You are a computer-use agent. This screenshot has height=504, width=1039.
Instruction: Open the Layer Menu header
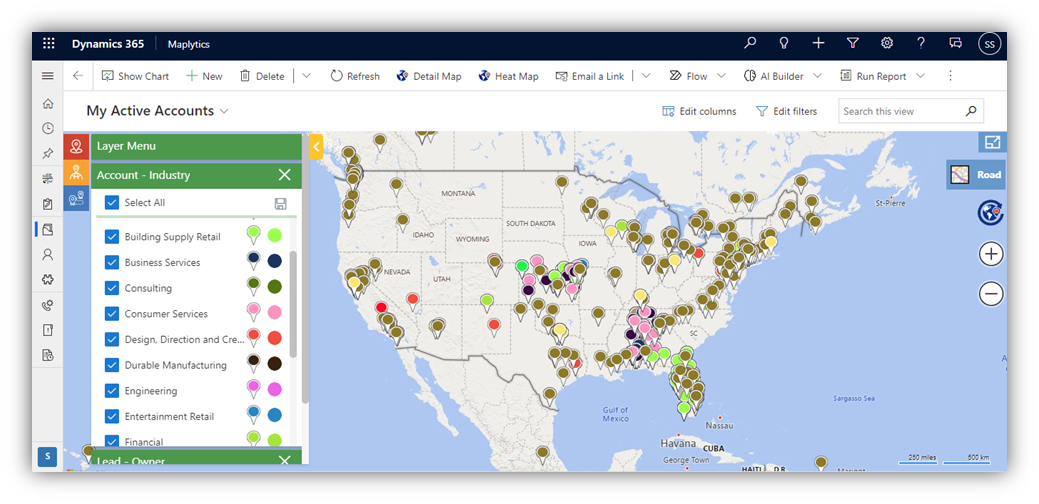pos(196,146)
